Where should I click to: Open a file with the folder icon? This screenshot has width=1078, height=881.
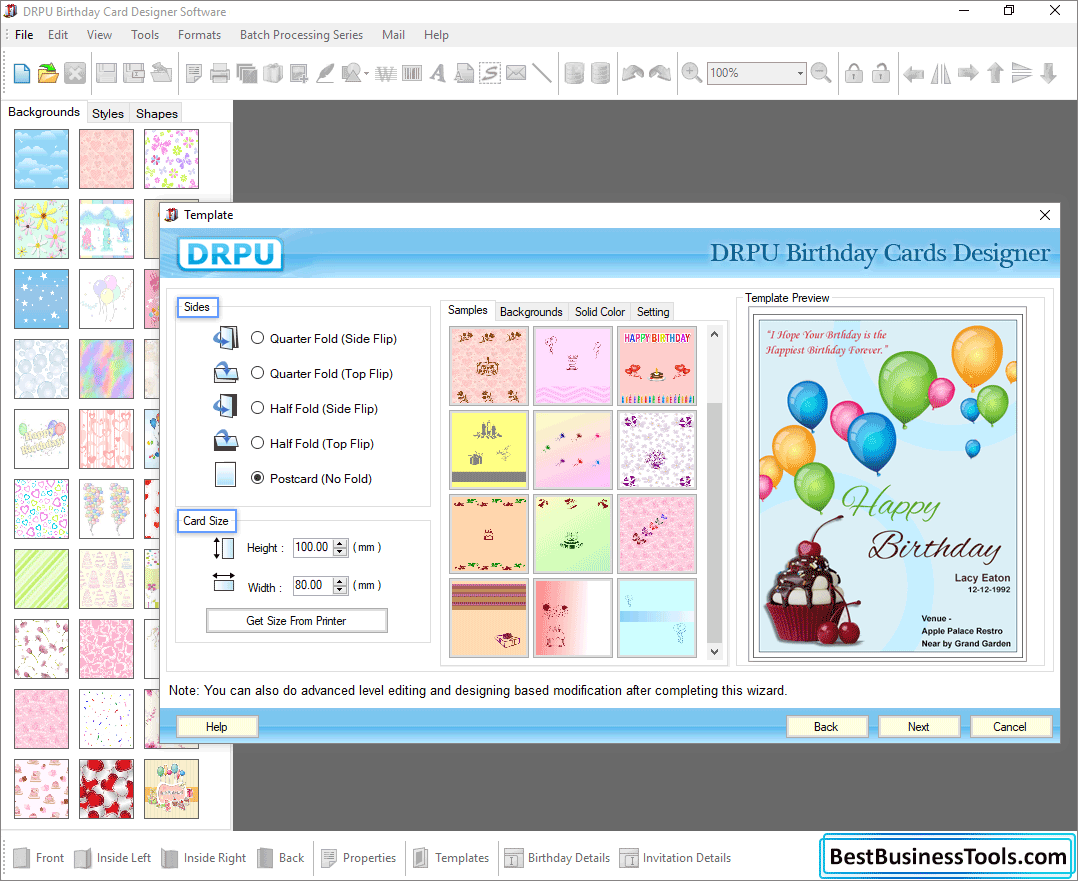coord(48,73)
